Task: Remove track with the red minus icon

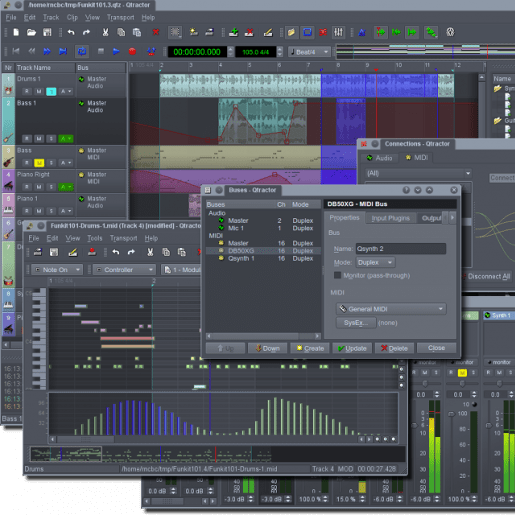Action: [249, 32]
